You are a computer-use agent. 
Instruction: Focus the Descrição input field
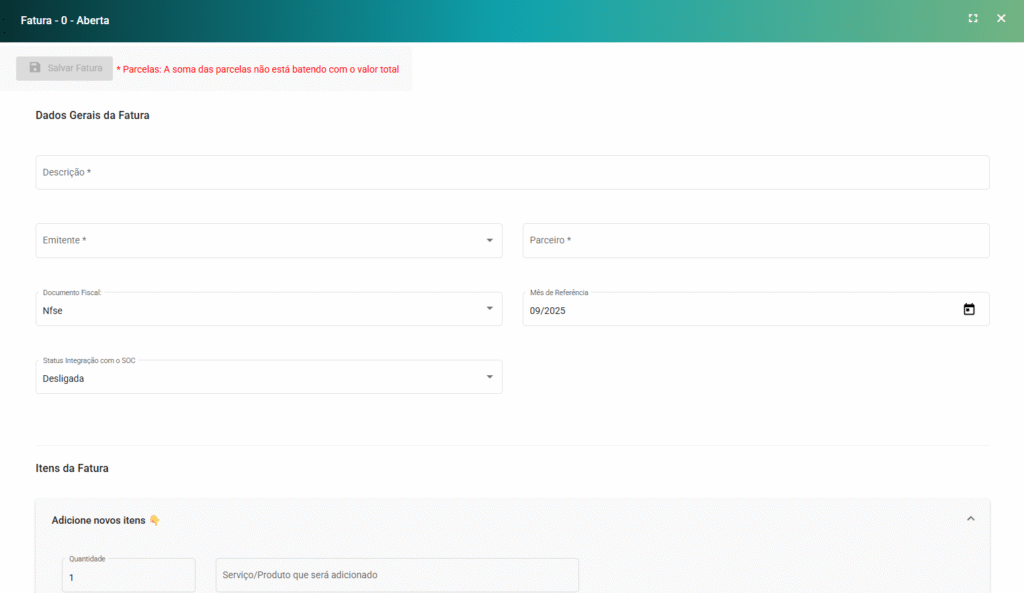coord(512,173)
